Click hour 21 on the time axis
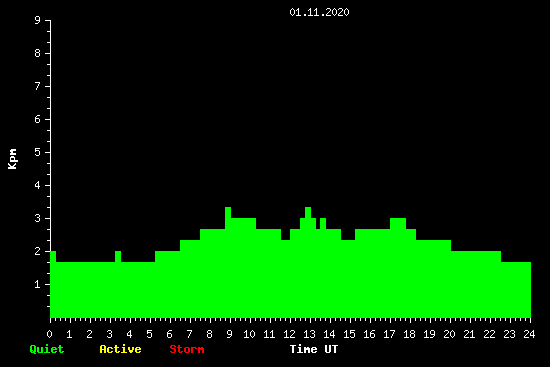The image size is (550, 367). [x=469, y=334]
